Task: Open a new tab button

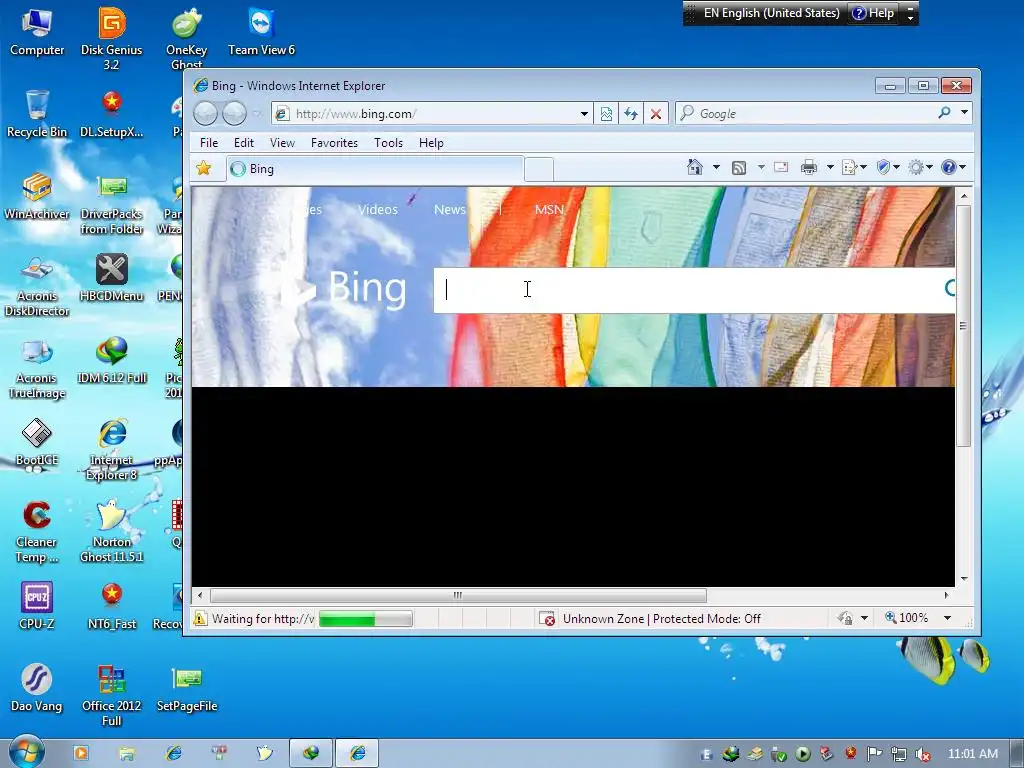Action: point(539,170)
